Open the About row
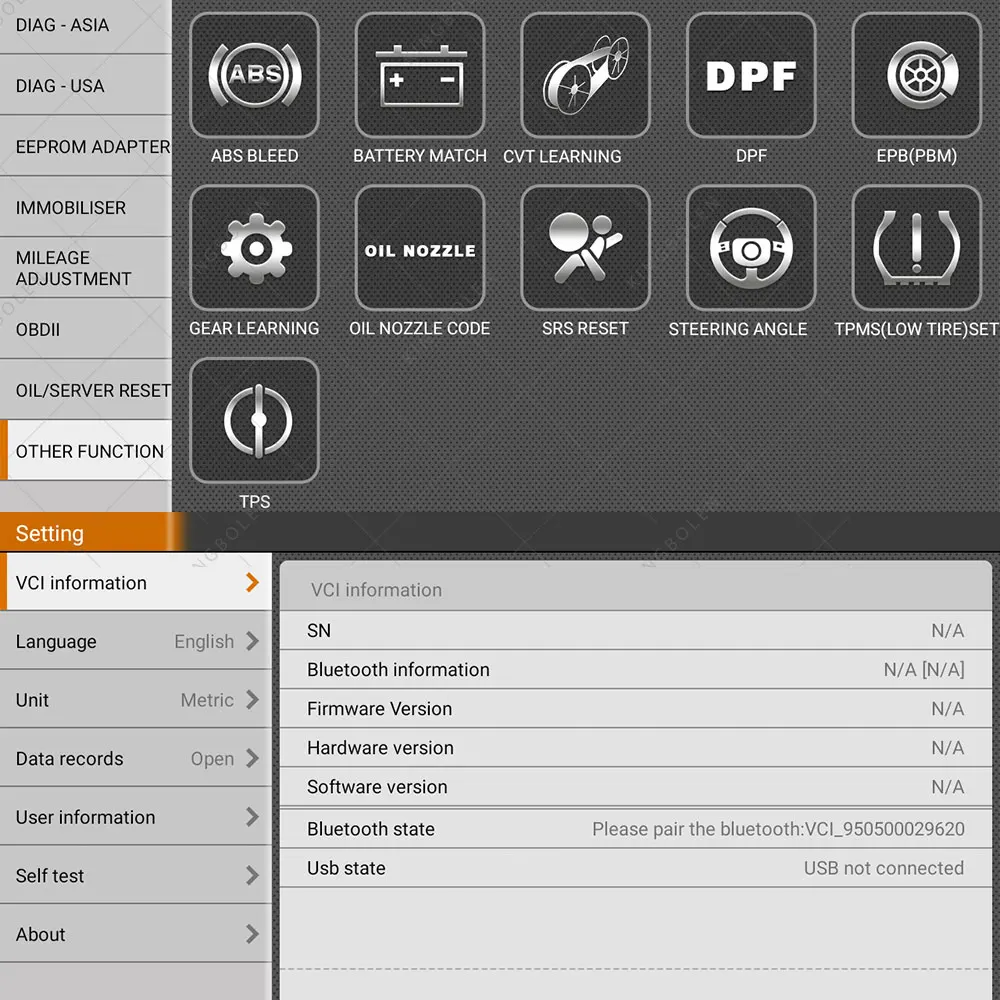The width and height of the screenshot is (1000, 1000). pos(136,934)
